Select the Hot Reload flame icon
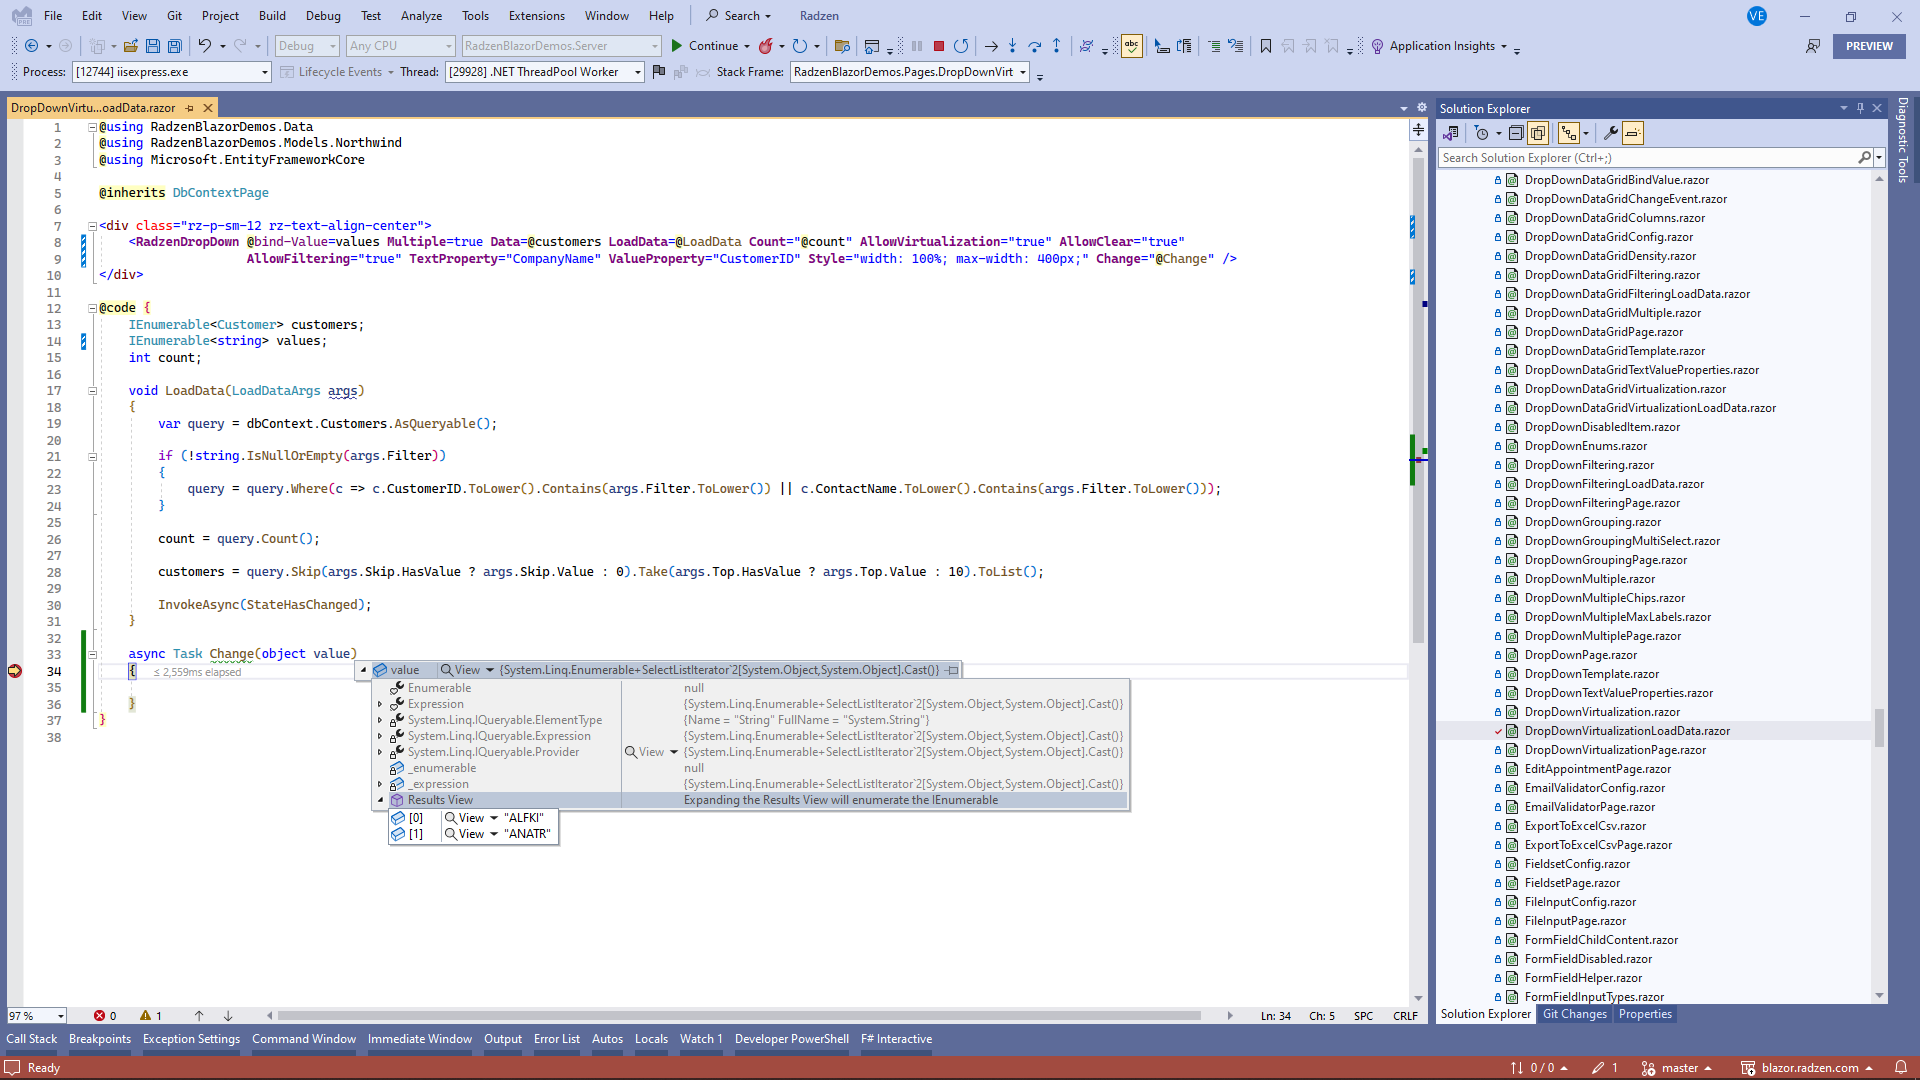 pyautogui.click(x=766, y=46)
